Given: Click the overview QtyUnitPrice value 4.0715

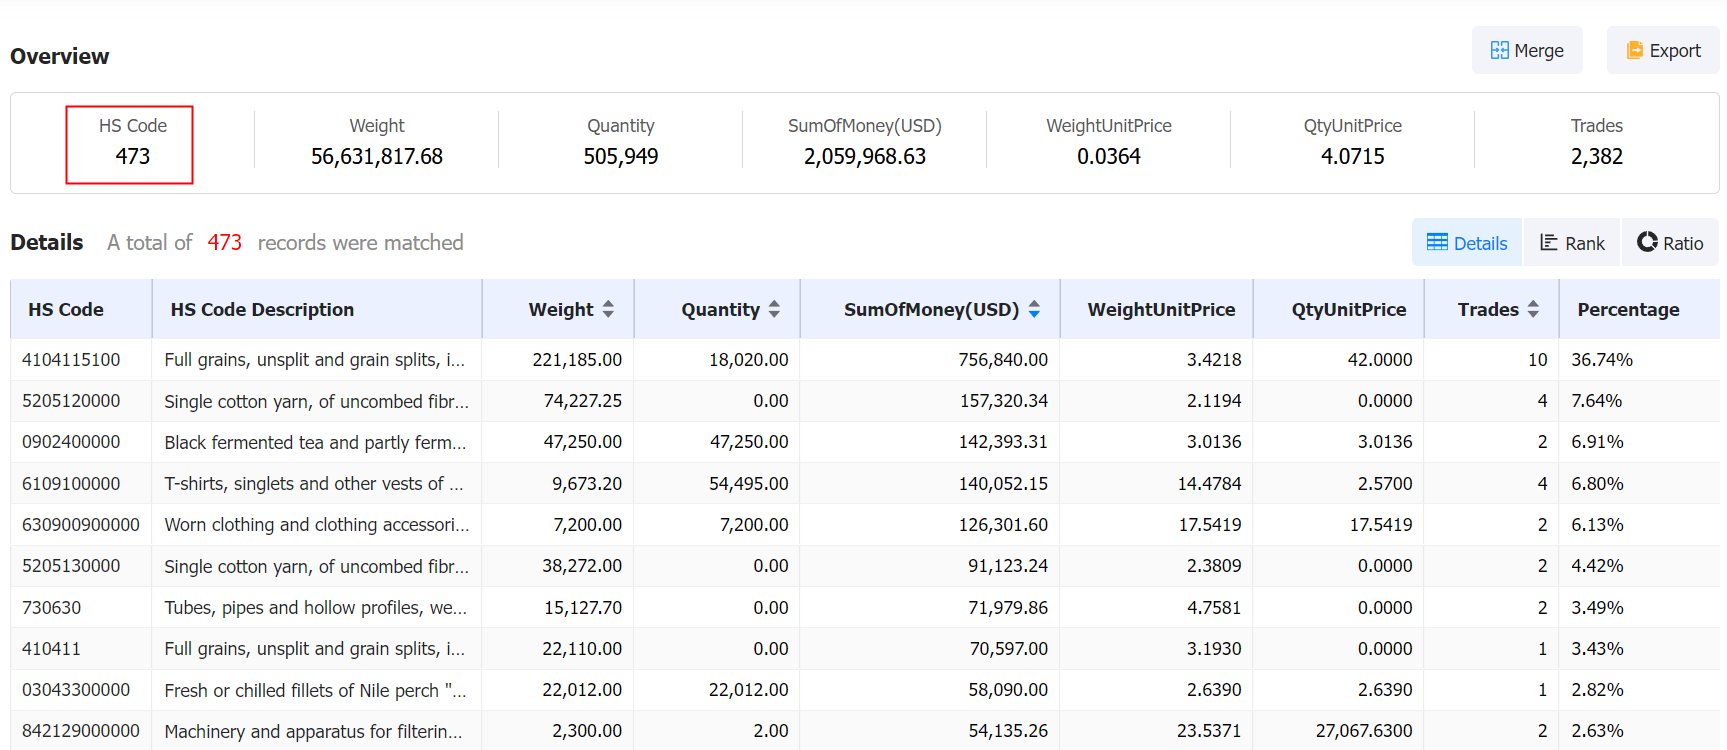Looking at the screenshot, I should click(1353, 157).
